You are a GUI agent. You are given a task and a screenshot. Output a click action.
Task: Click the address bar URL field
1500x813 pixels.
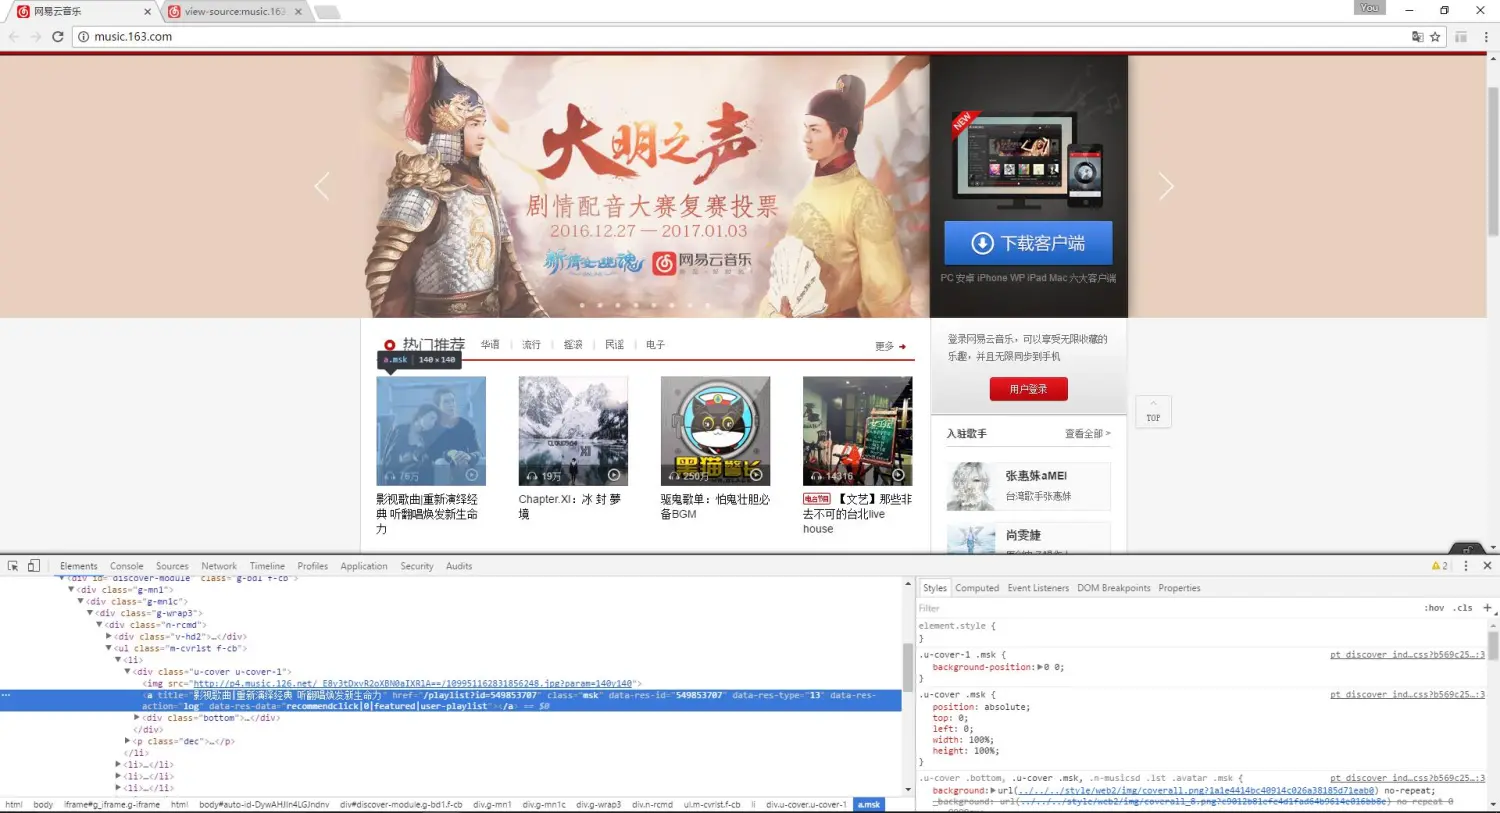tap(740, 36)
